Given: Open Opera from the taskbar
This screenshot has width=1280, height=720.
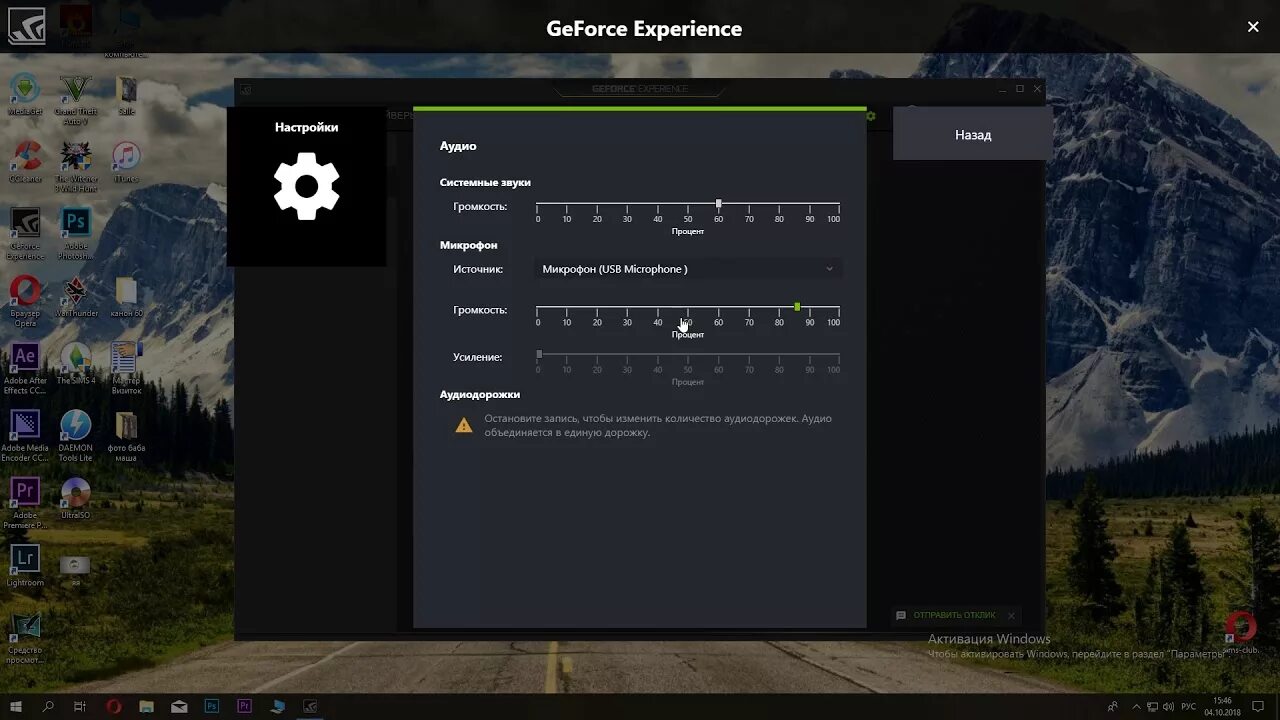Looking at the screenshot, I should pyautogui.click(x=114, y=706).
